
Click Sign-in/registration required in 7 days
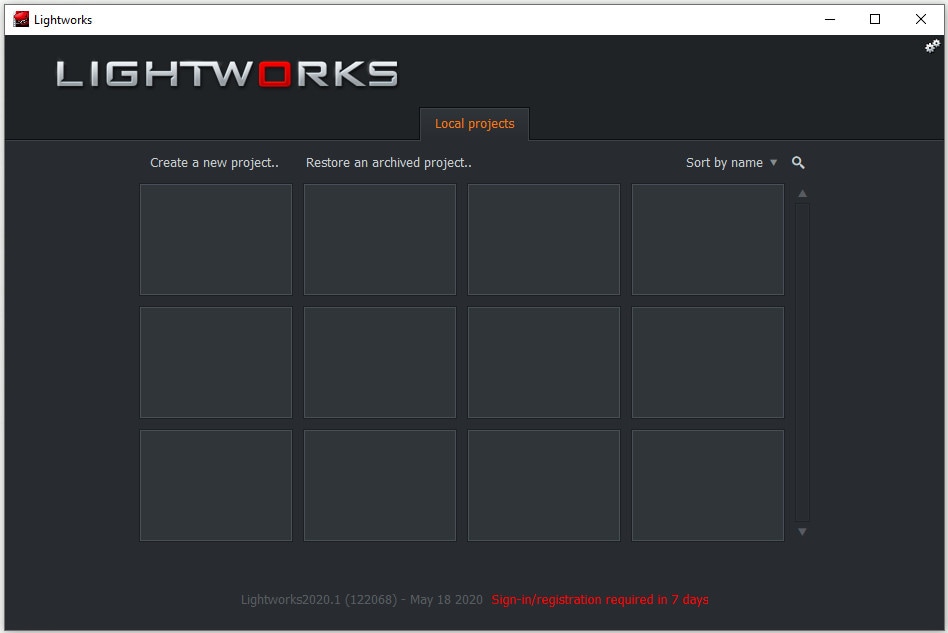tap(600, 600)
